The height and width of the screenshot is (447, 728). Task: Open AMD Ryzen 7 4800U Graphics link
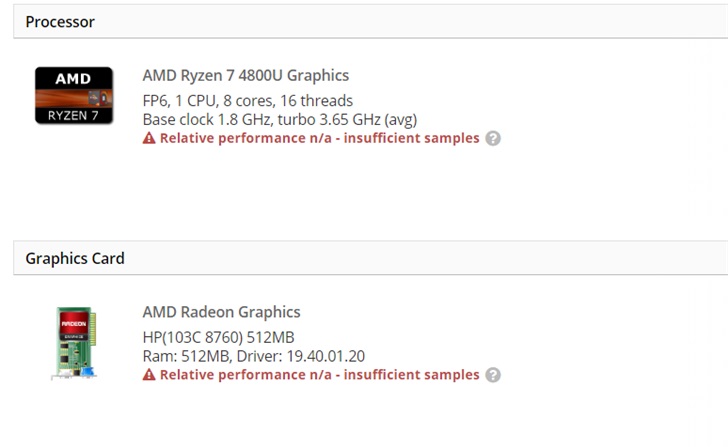coord(245,75)
